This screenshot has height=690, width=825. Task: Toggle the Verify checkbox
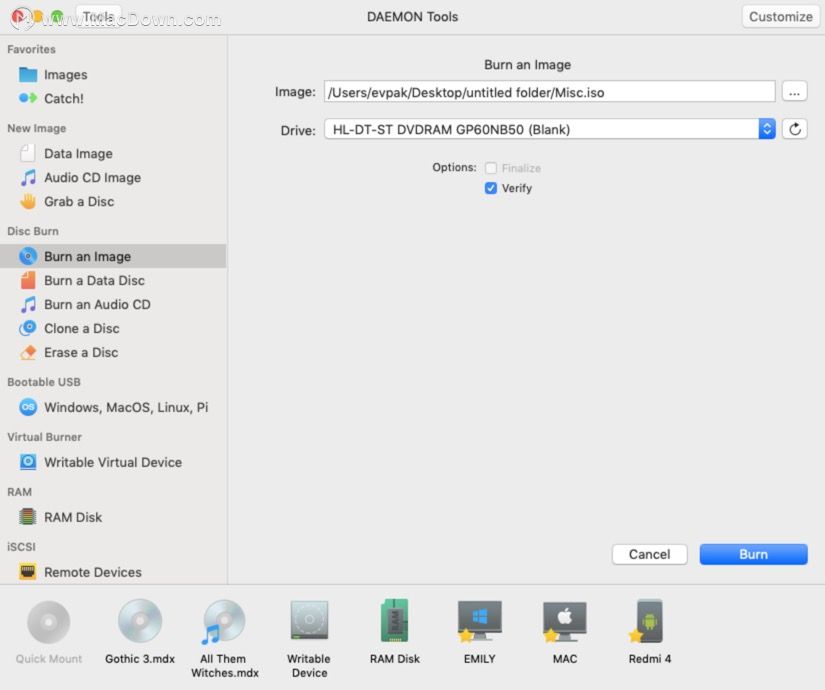490,188
